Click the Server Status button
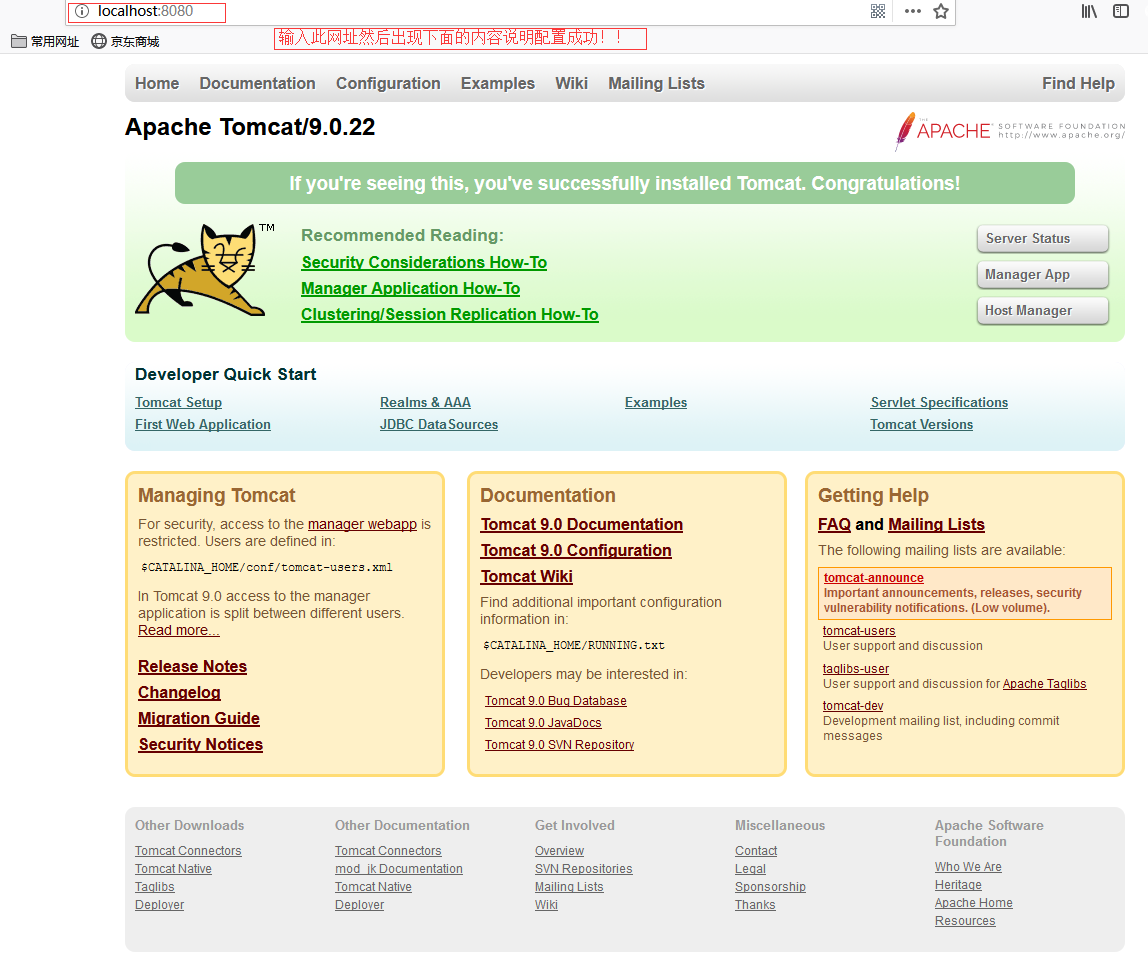Image resolution: width=1148 pixels, height=965 pixels. coord(1042,238)
